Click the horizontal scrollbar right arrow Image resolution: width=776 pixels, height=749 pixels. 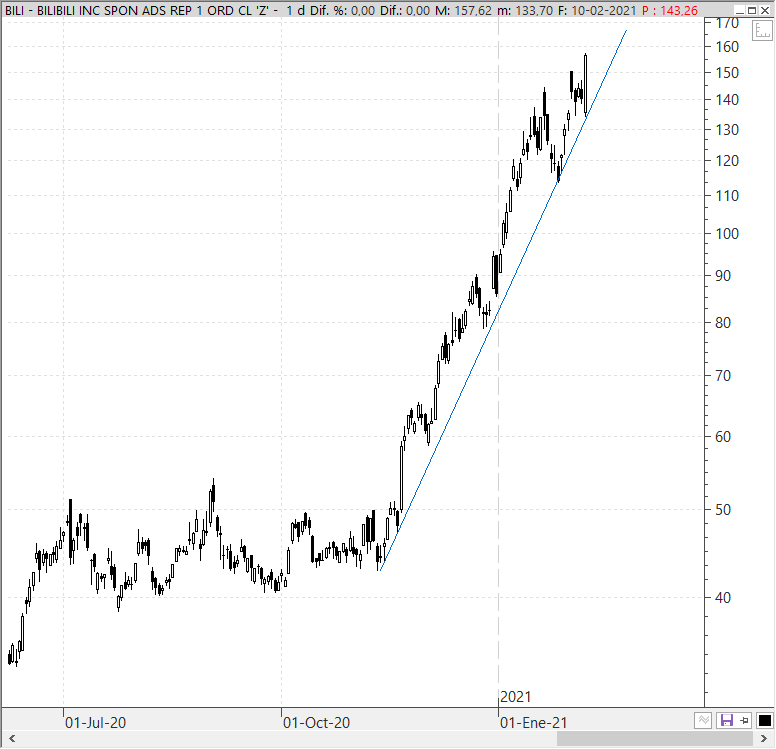click(764, 739)
